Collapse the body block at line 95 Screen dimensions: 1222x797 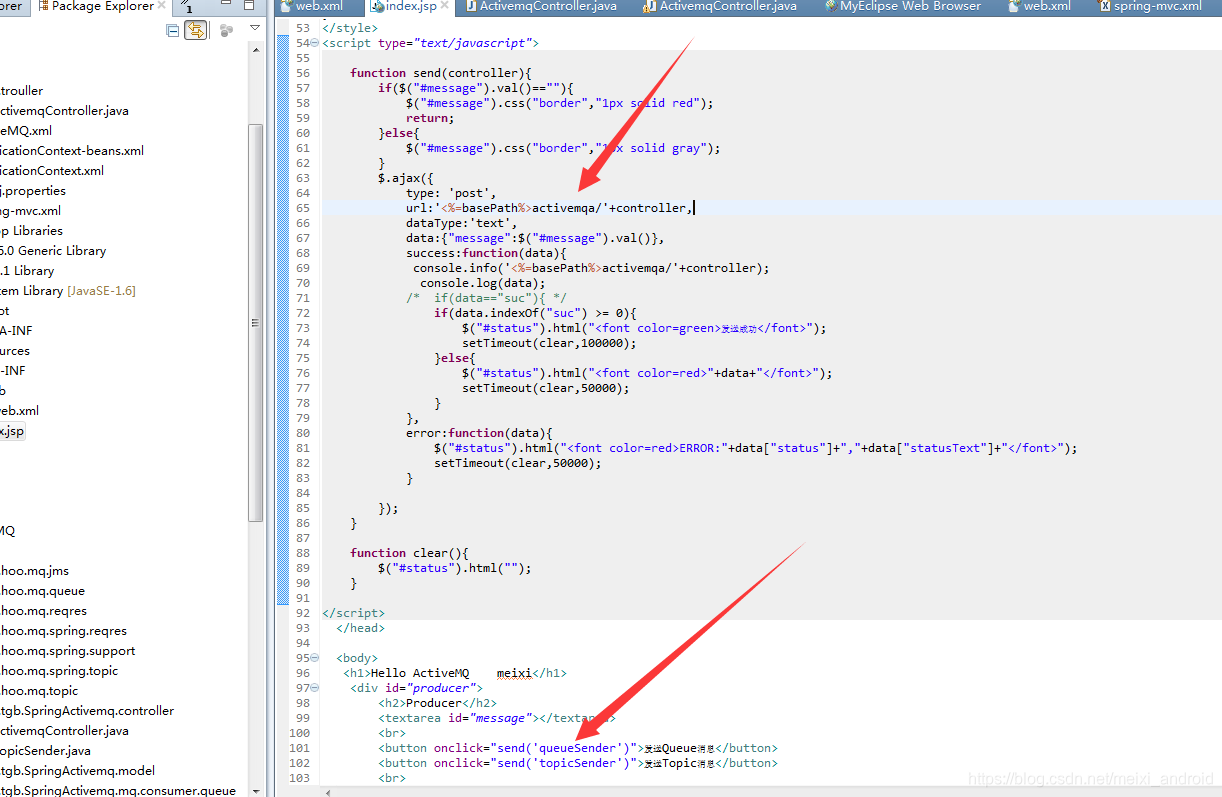315,658
